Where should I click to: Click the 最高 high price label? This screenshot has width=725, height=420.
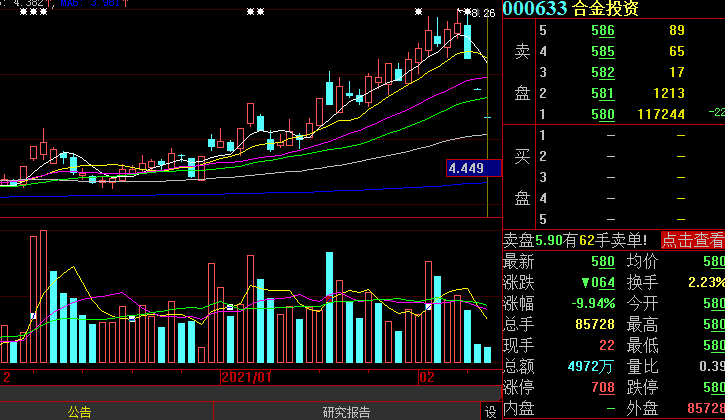642,325
